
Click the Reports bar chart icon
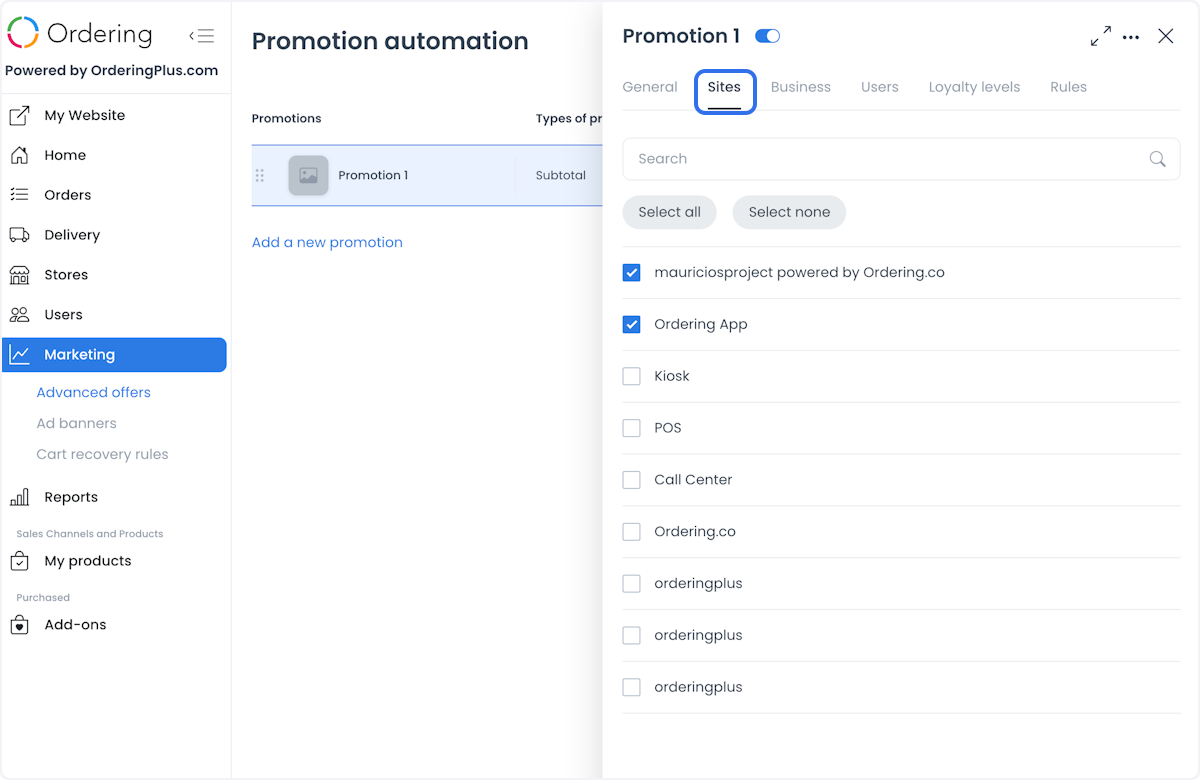click(19, 497)
